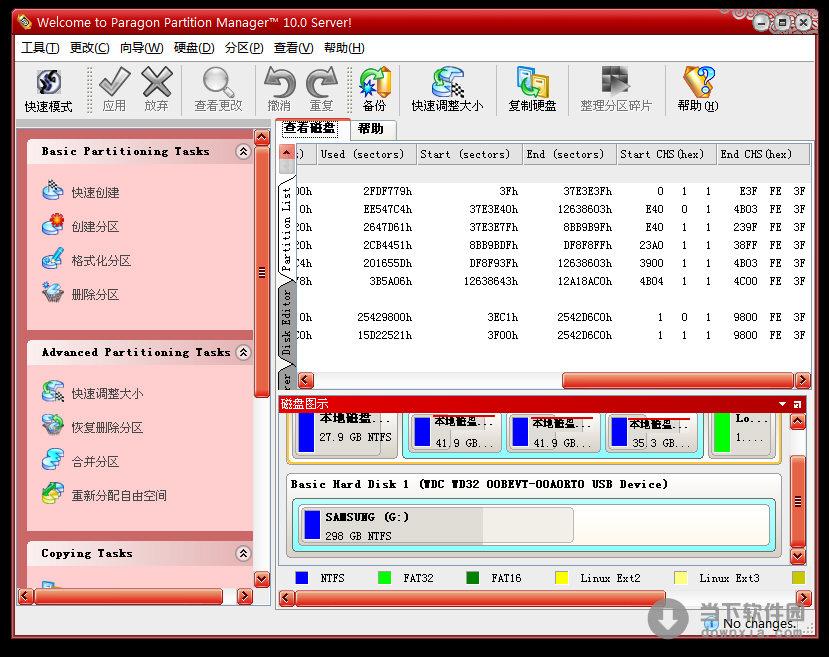Screen dimensions: 829x657
Task: Click the 删除分区 delete partition icon
Action: click(52, 292)
